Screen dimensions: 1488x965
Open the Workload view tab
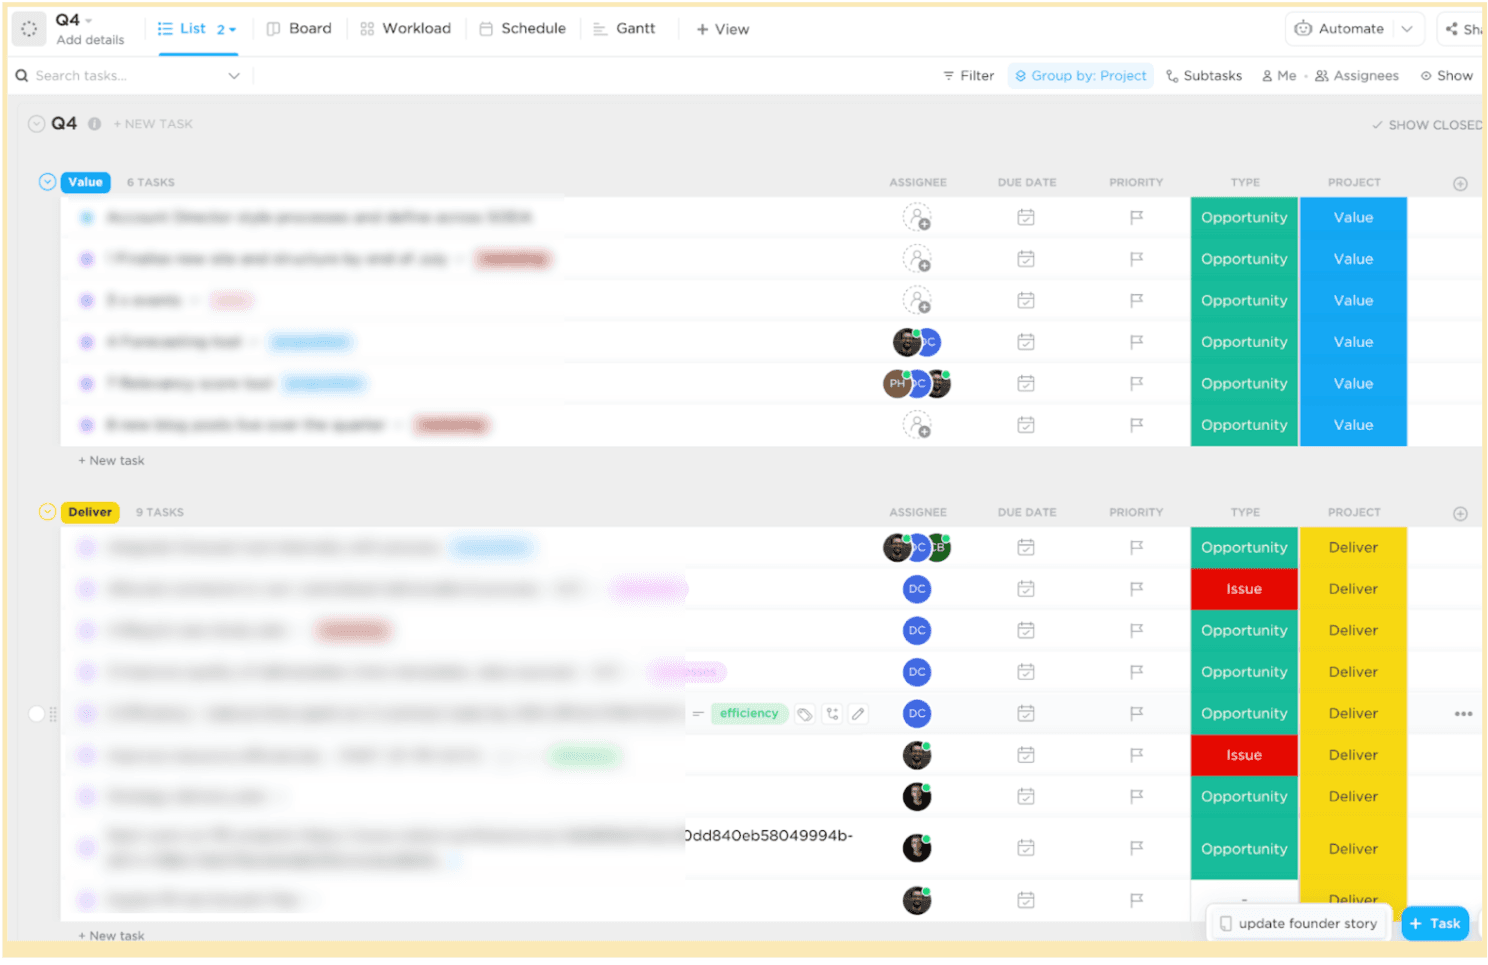point(406,29)
